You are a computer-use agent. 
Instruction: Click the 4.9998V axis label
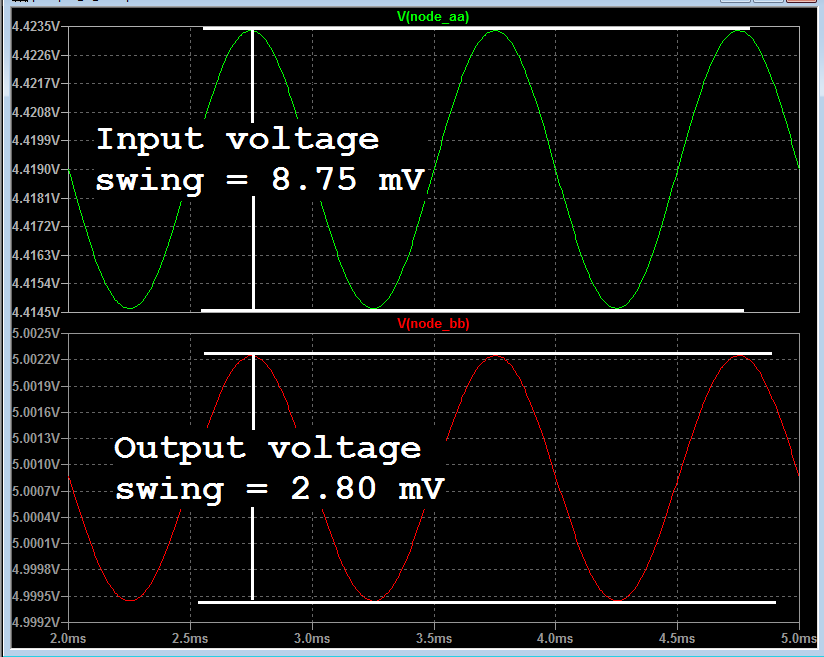[x=36, y=569]
